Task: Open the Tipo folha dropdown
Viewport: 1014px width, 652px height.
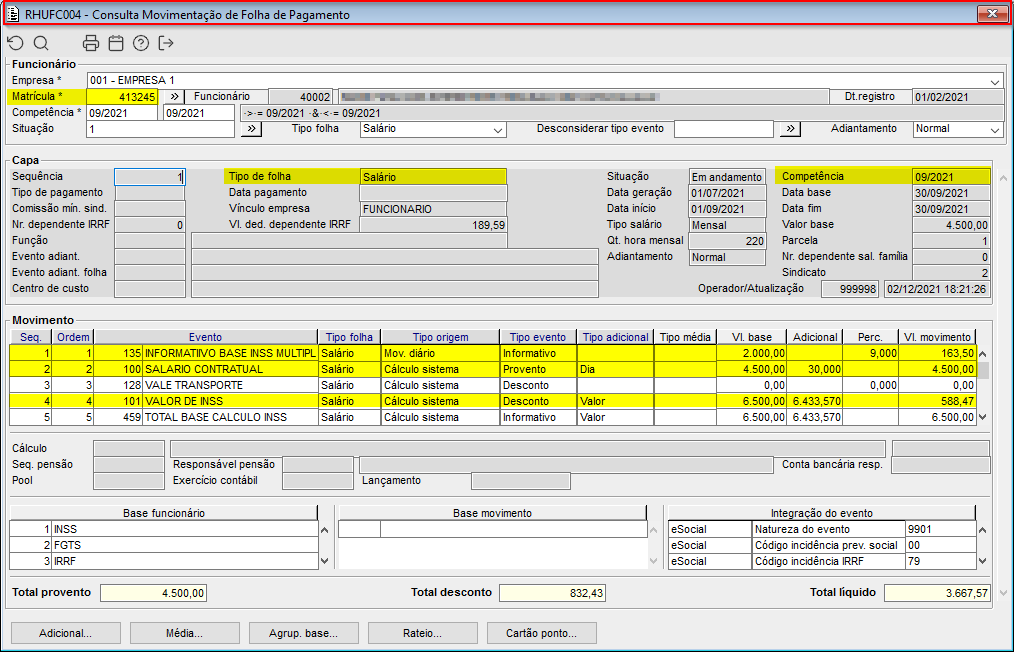Action: (x=497, y=130)
